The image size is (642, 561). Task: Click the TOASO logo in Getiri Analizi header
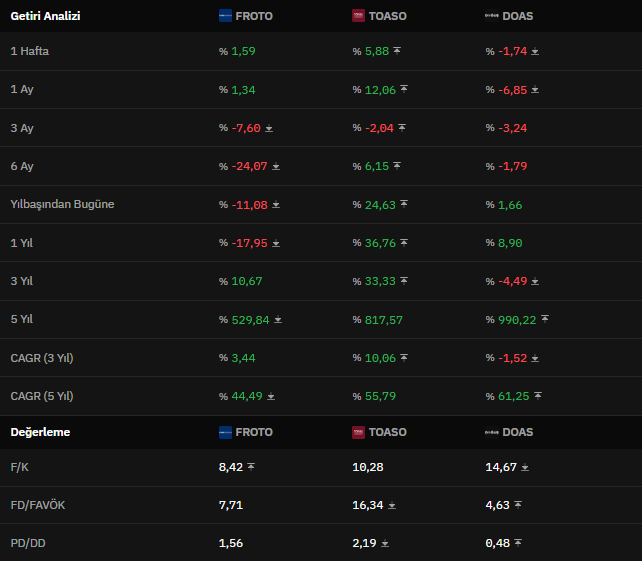(x=358, y=16)
